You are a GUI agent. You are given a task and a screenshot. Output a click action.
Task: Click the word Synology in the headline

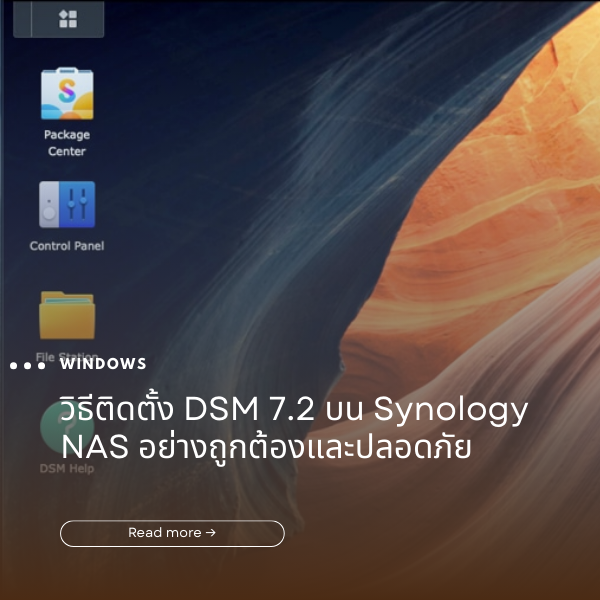pos(451,410)
